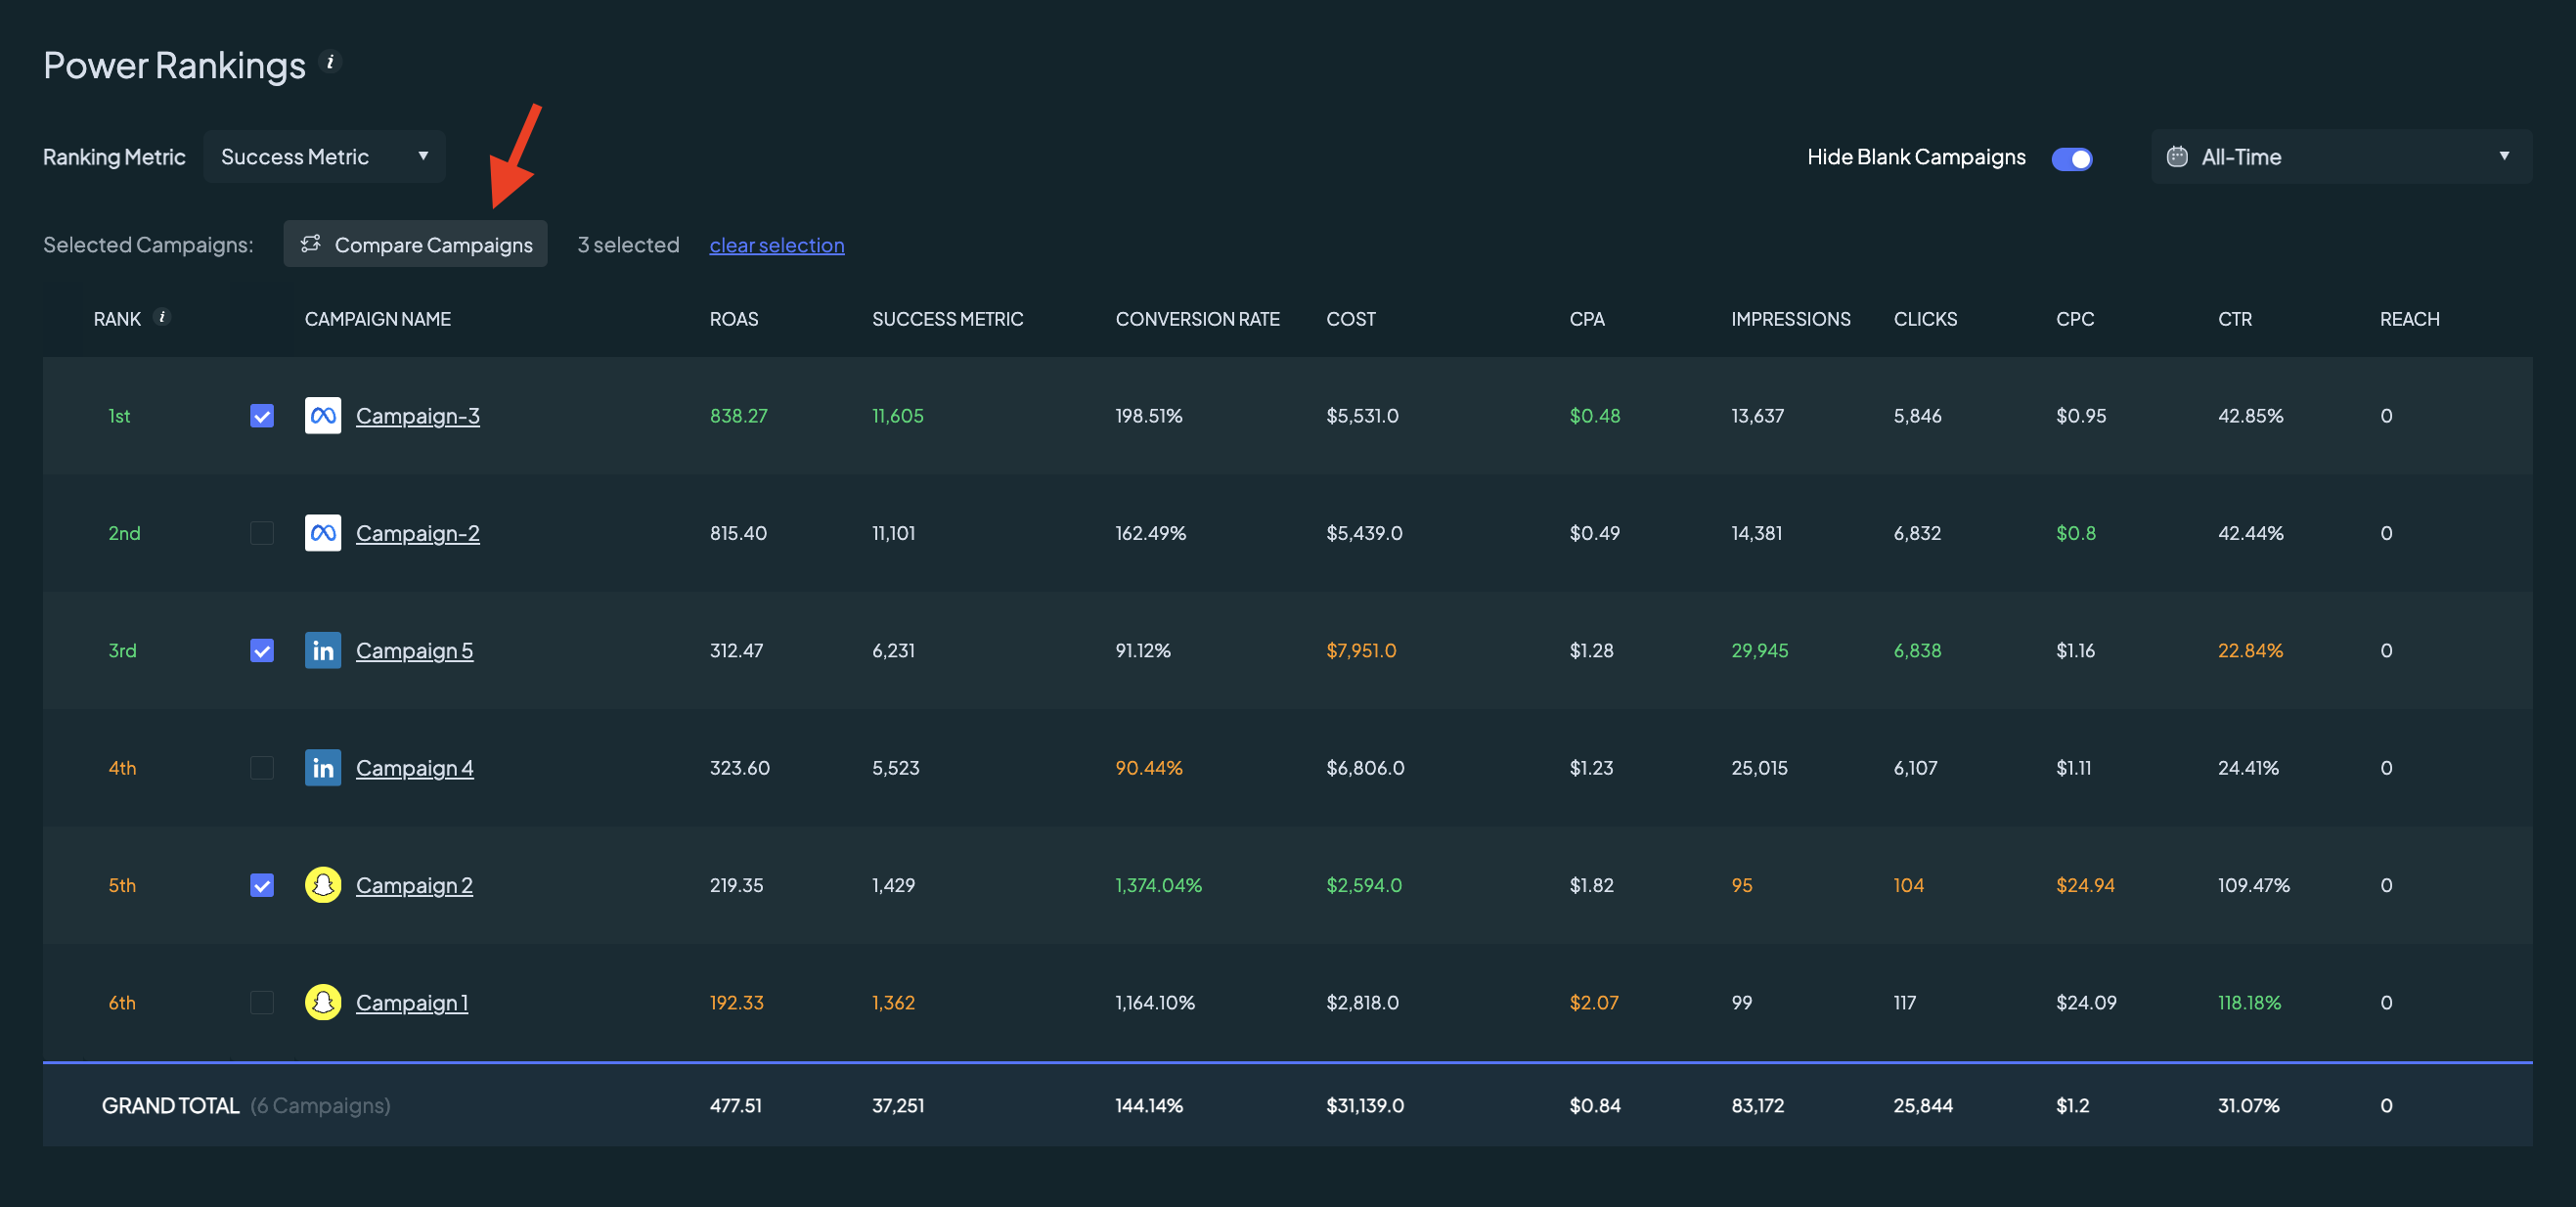Open the Success Metric ranking dropdown
The width and height of the screenshot is (2576, 1207).
point(325,157)
